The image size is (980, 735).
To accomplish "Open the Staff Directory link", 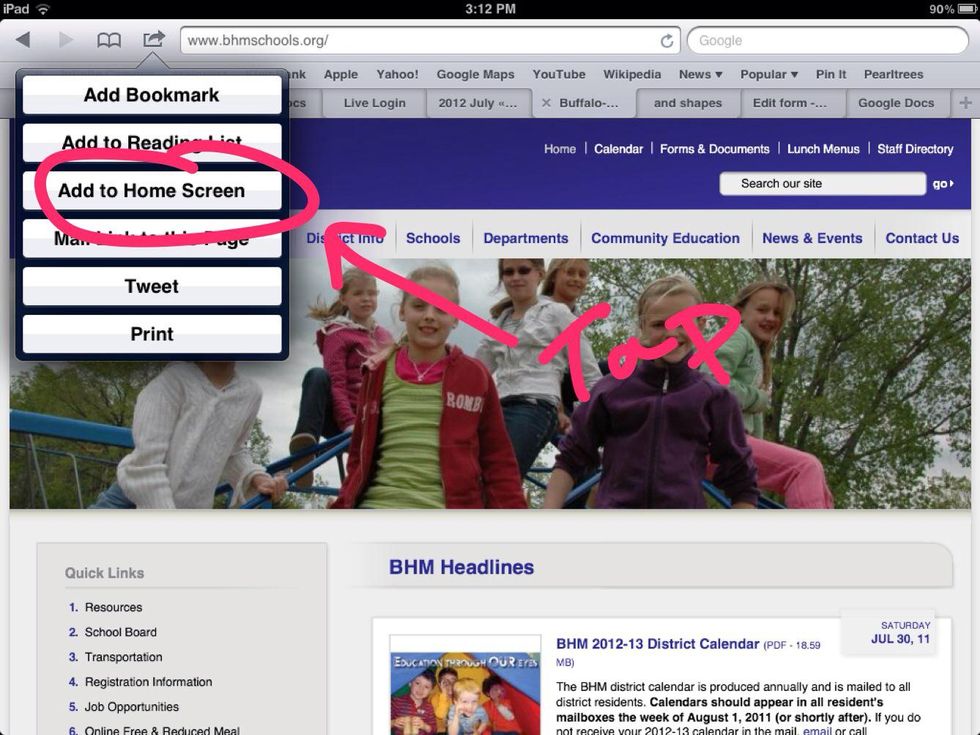I will click(x=915, y=149).
